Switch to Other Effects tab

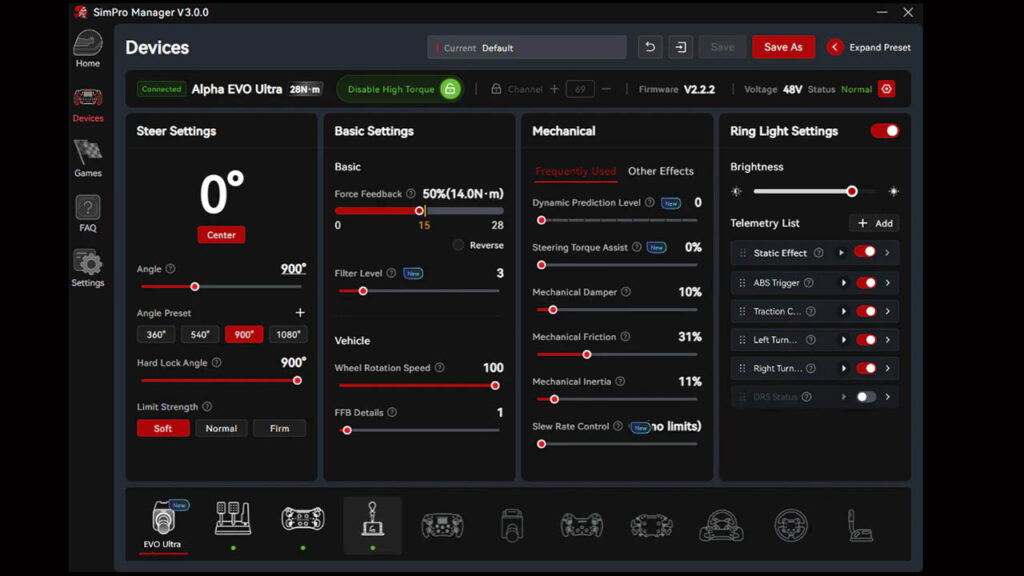pyautogui.click(x=660, y=171)
